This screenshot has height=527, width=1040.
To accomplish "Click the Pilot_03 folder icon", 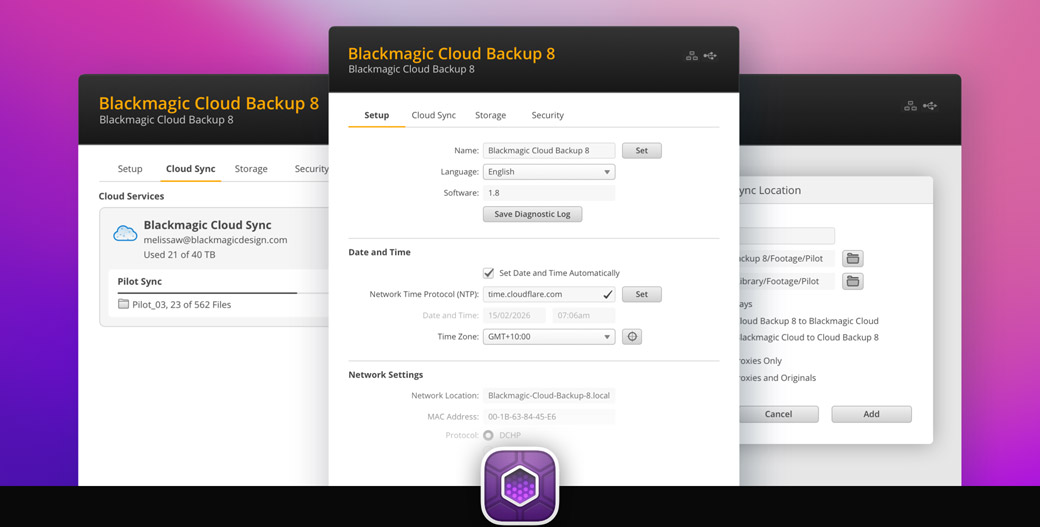I will (123, 304).
